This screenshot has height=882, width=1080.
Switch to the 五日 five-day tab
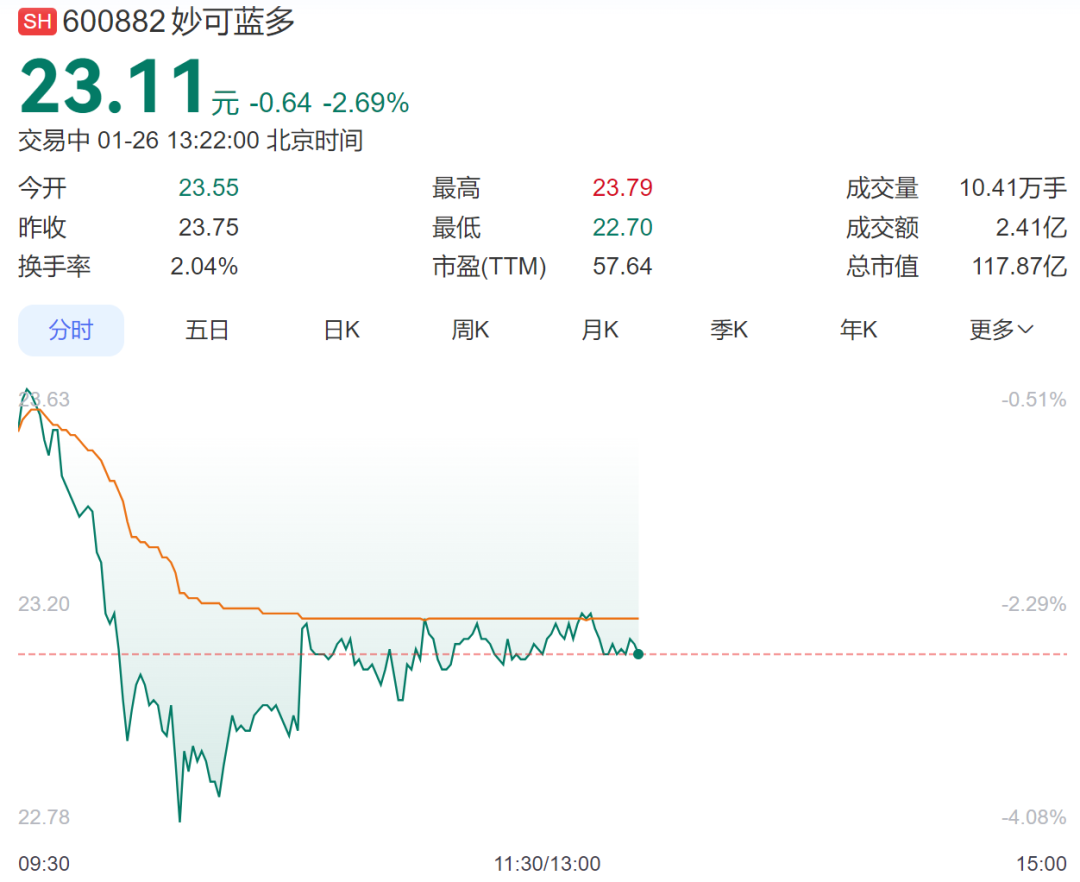click(x=207, y=330)
